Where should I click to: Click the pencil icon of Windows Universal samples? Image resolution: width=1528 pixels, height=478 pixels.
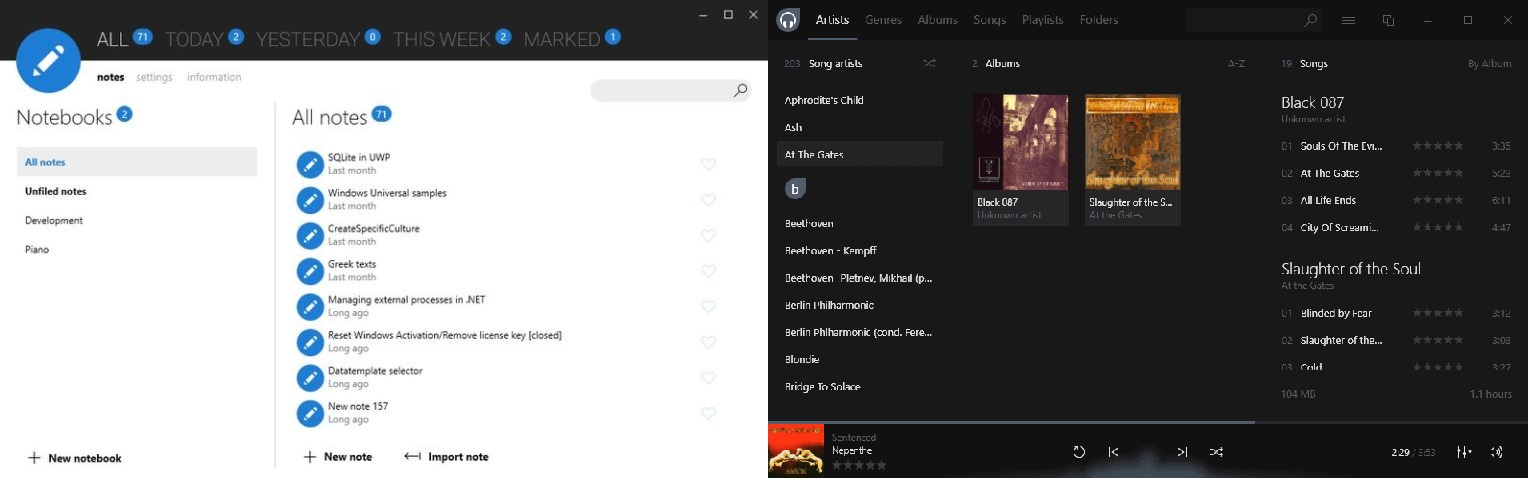[x=310, y=200]
